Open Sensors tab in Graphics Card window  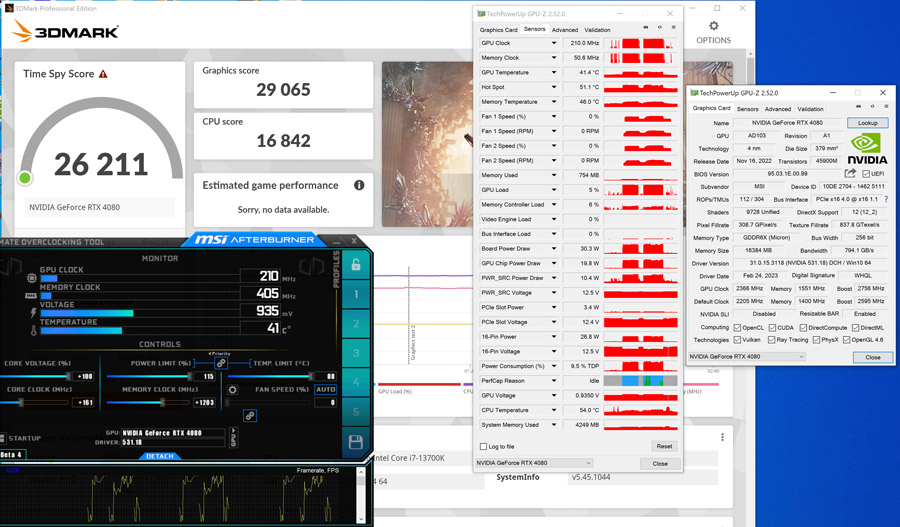(747, 108)
